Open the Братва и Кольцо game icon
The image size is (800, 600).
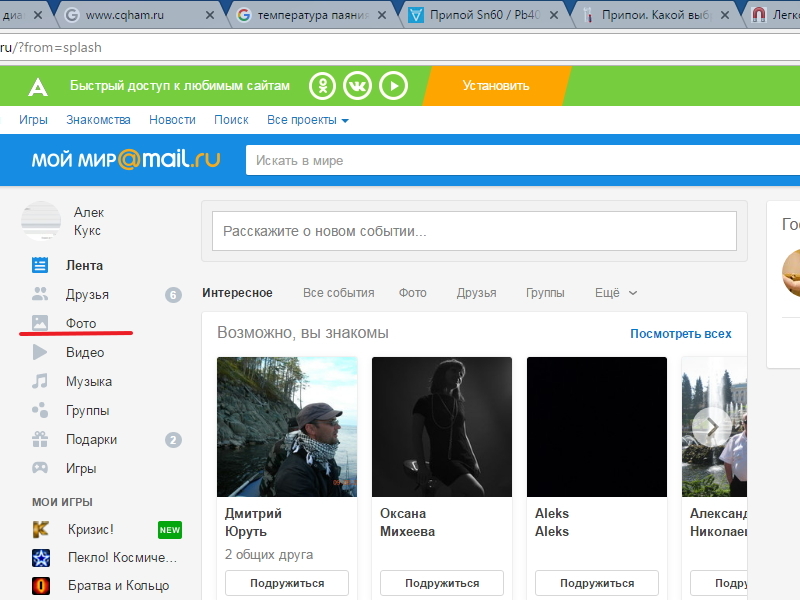point(41,586)
